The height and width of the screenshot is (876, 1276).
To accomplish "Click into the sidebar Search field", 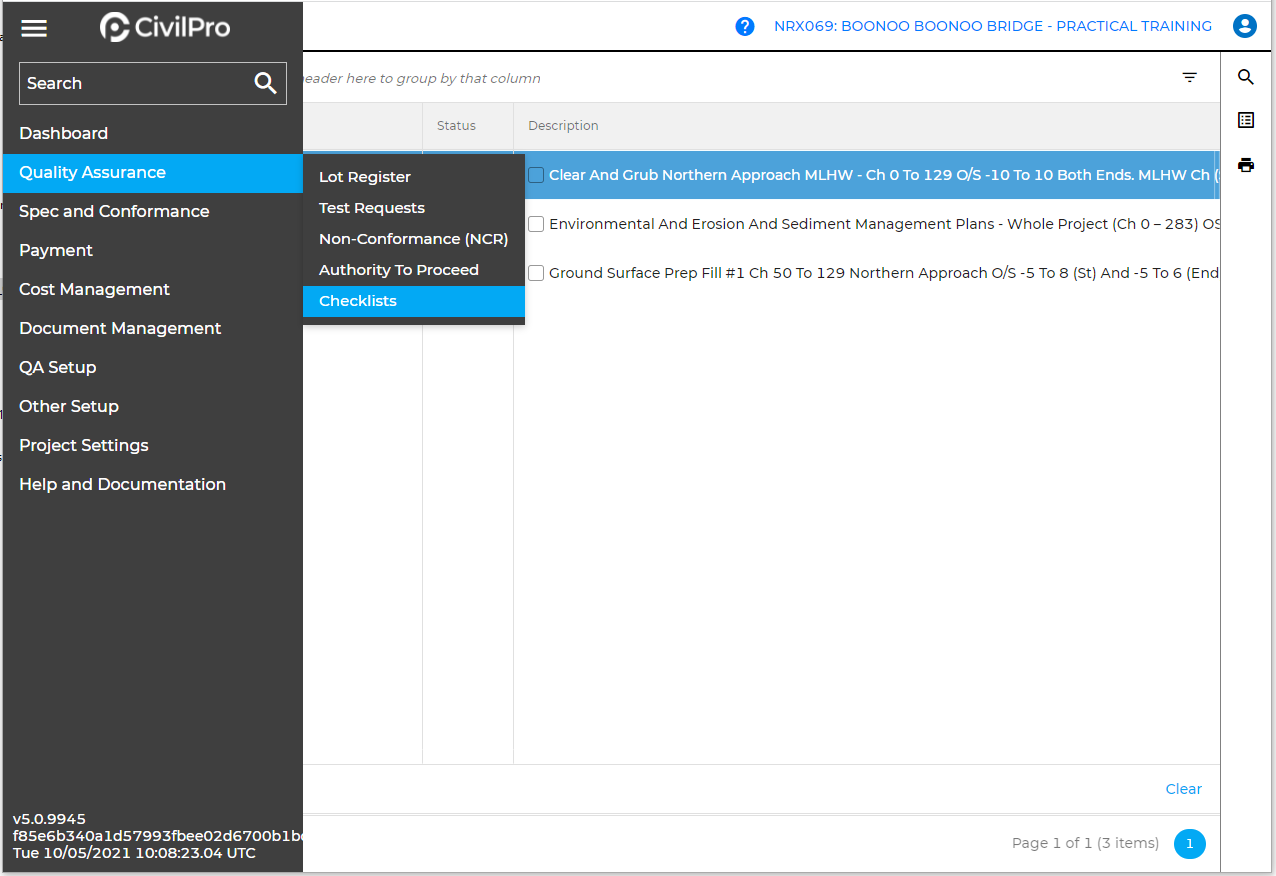I will pos(135,84).
